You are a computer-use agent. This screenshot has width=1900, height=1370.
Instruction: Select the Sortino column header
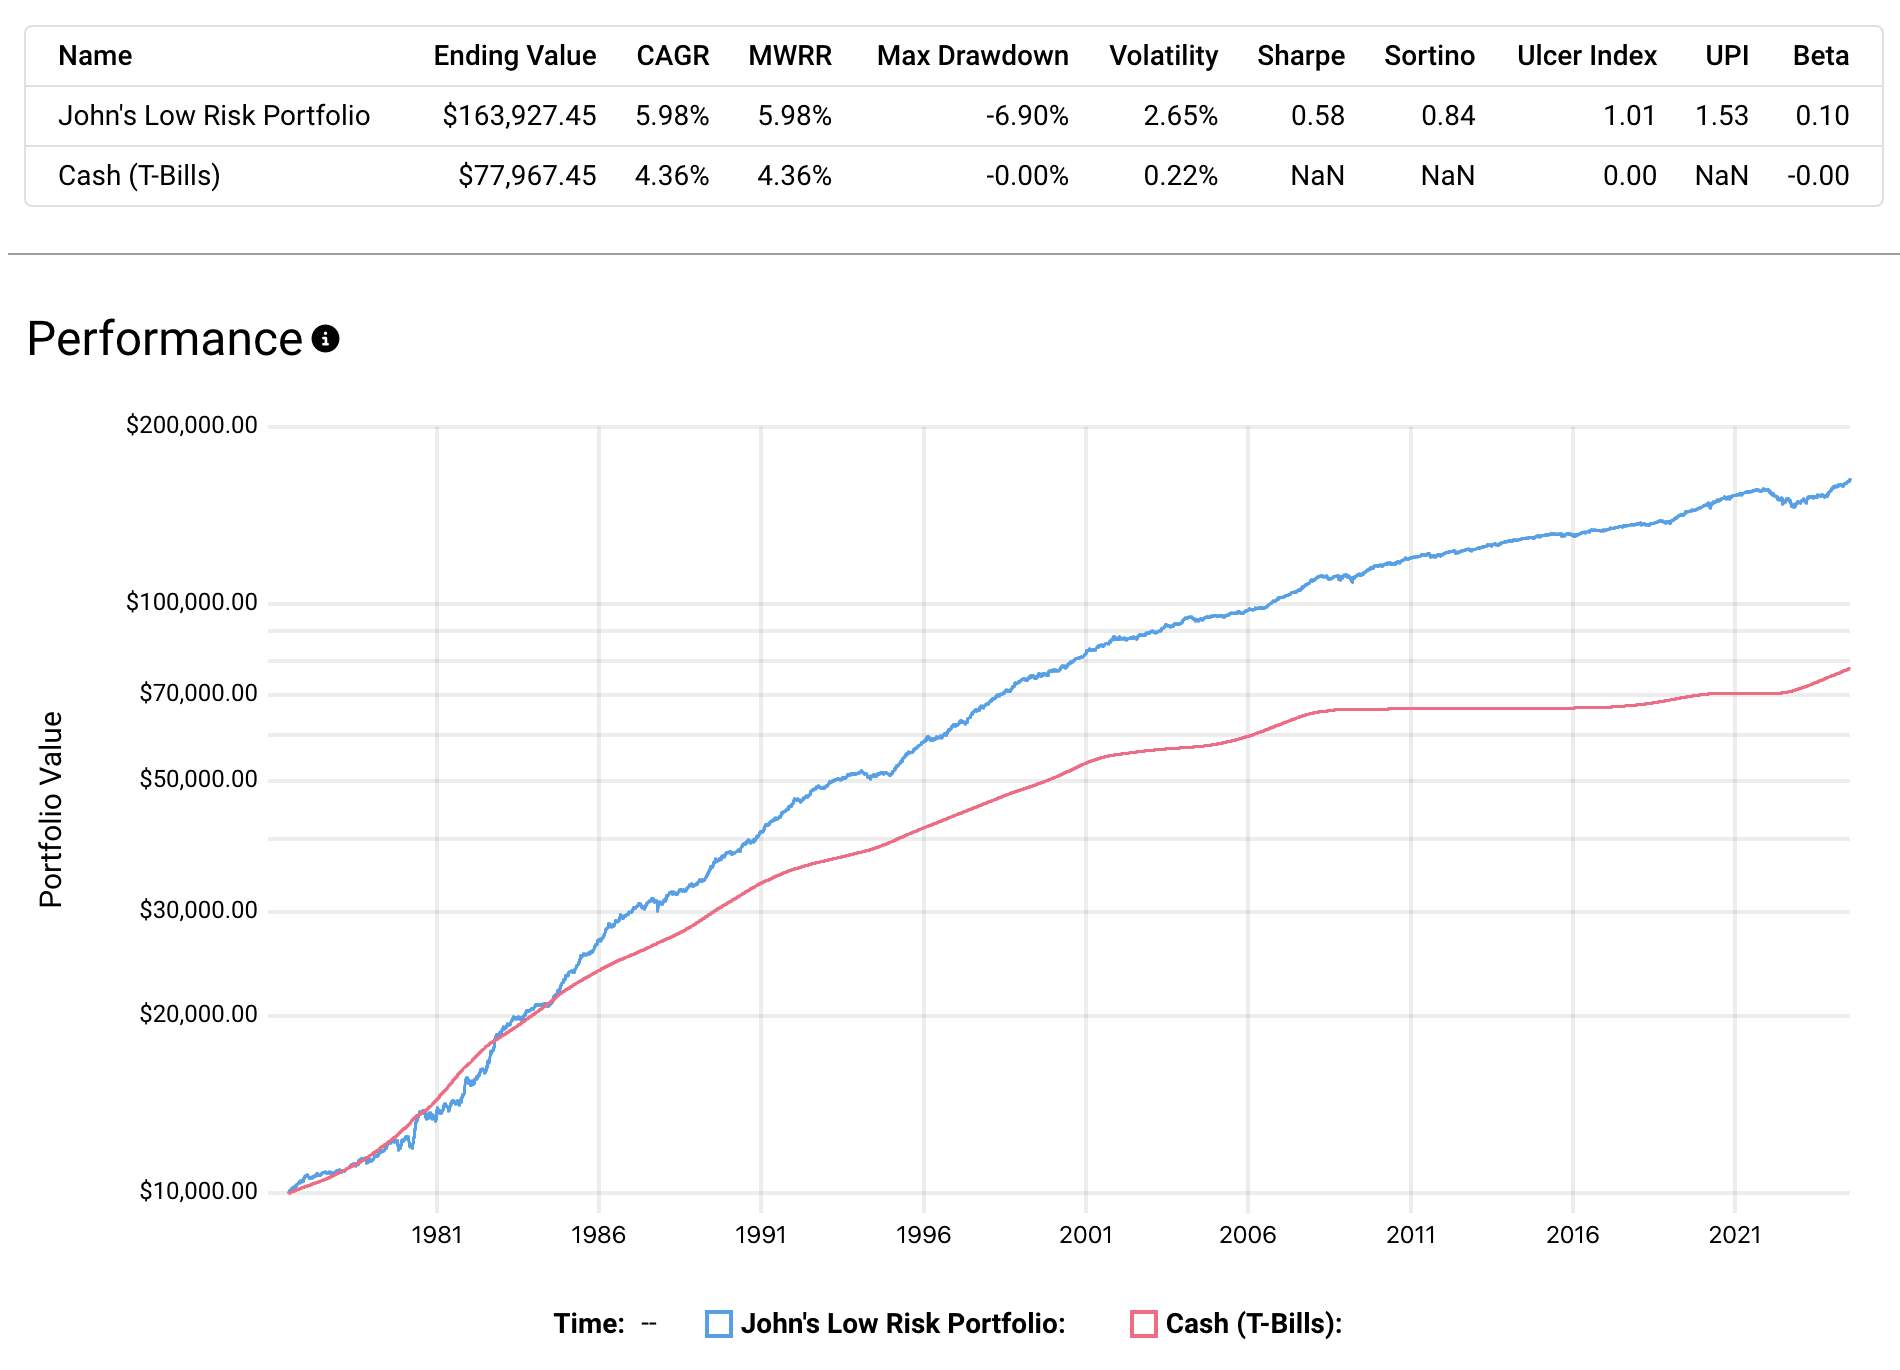(1429, 56)
